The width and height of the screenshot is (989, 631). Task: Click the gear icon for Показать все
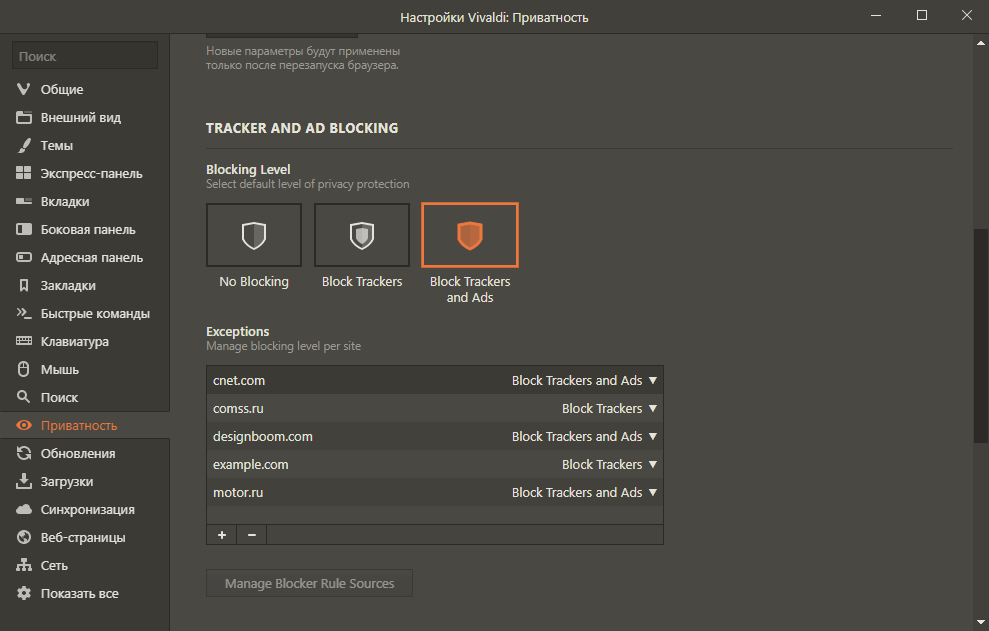tap(24, 594)
